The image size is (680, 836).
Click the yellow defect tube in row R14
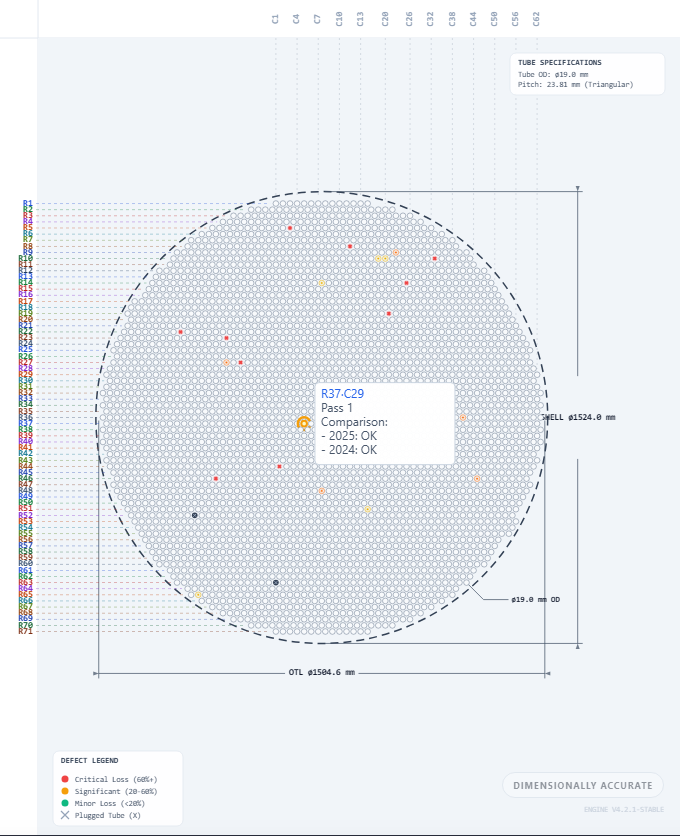pyautogui.click(x=322, y=283)
